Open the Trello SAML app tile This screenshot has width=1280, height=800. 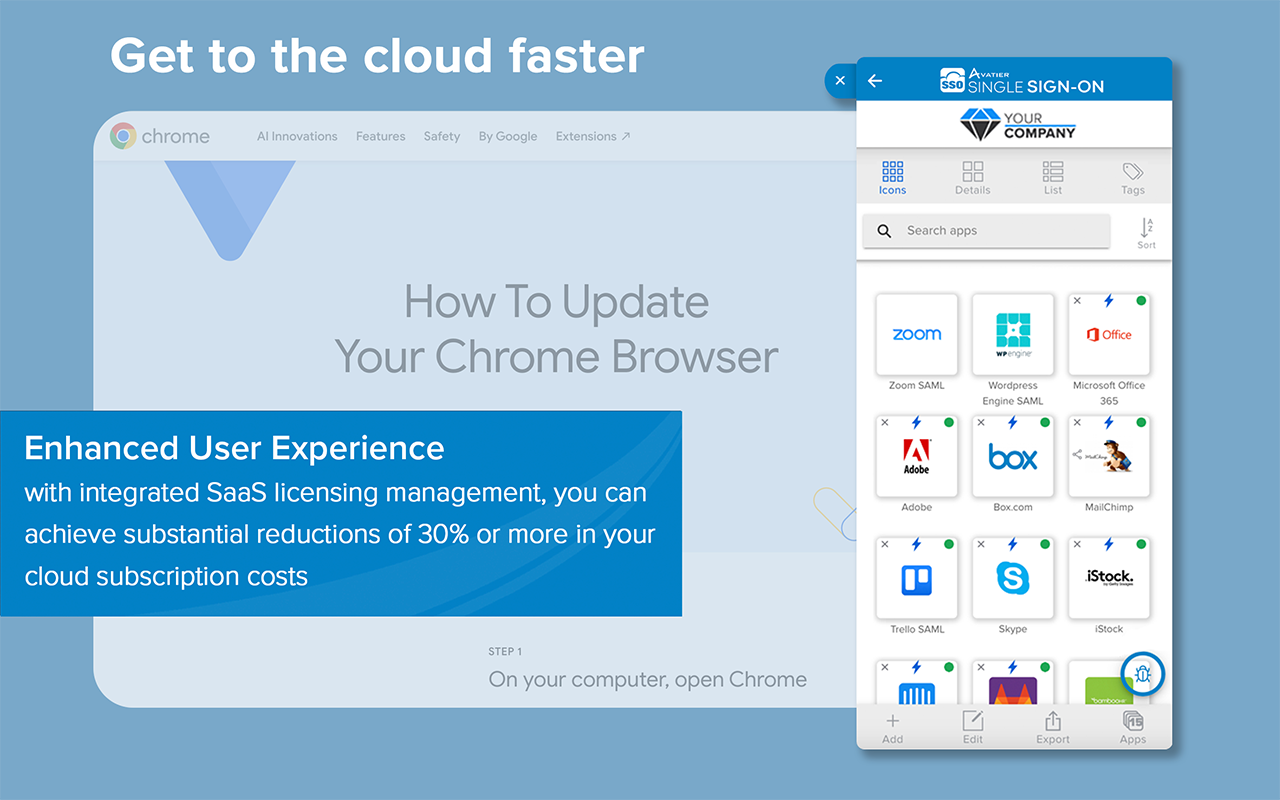coord(917,578)
